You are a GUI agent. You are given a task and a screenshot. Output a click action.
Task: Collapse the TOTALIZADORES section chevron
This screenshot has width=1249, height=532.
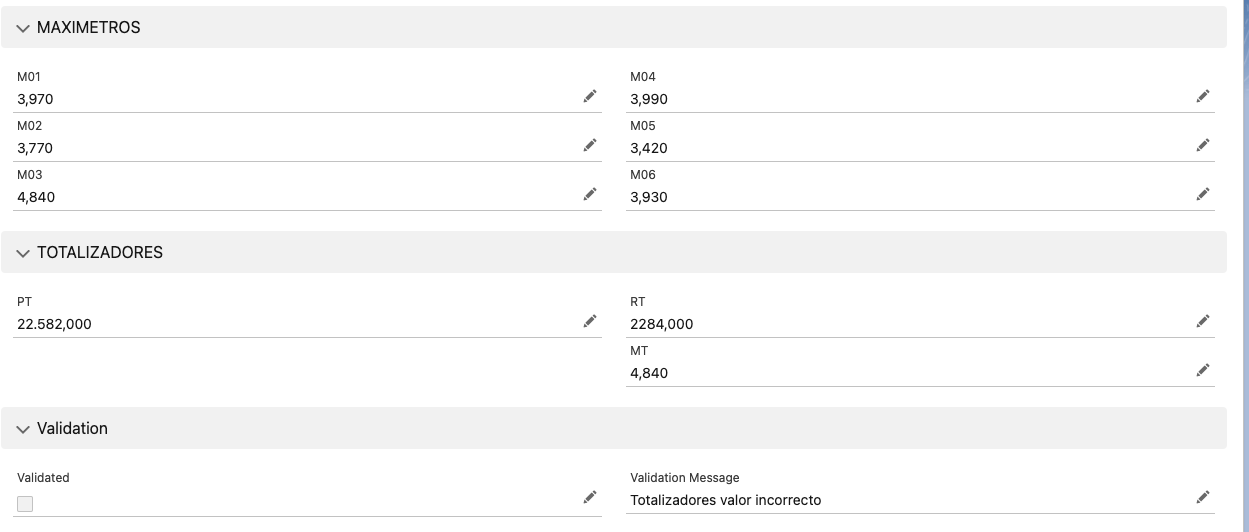tap(23, 253)
